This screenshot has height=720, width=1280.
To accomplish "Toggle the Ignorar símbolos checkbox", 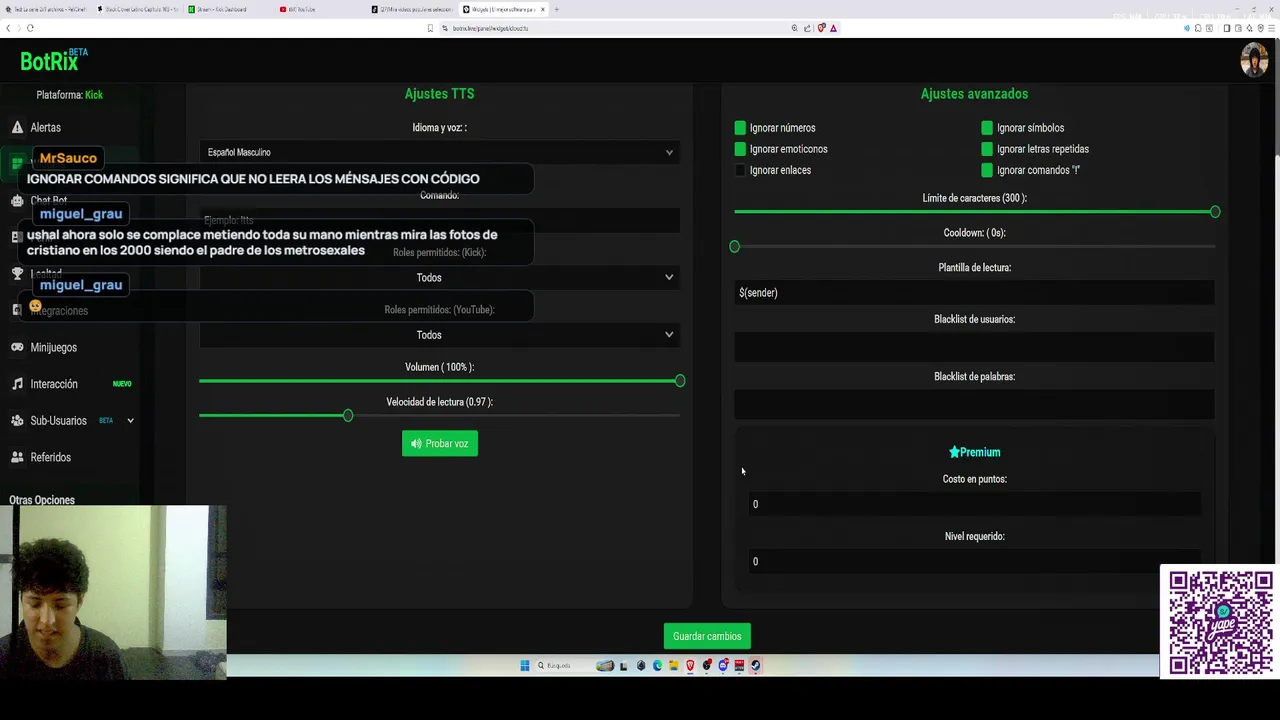I will point(987,128).
